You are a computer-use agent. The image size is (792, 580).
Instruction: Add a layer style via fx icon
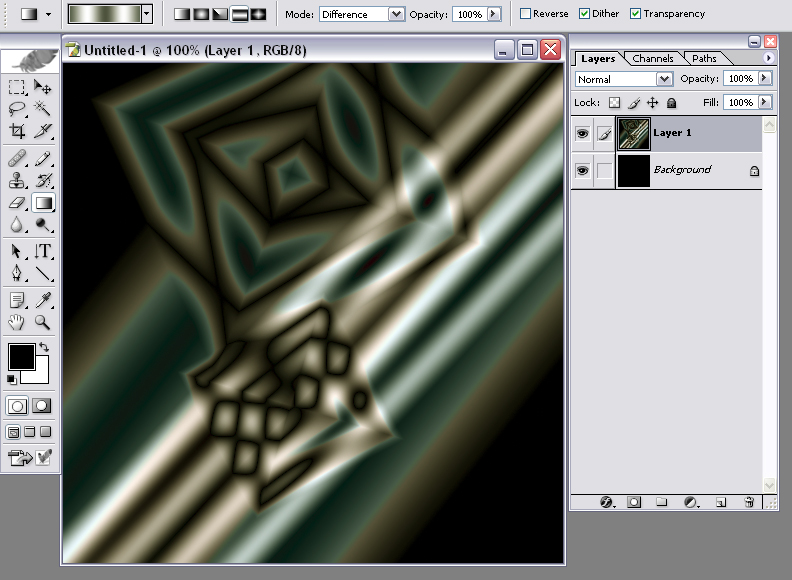click(x=607, y=502)
